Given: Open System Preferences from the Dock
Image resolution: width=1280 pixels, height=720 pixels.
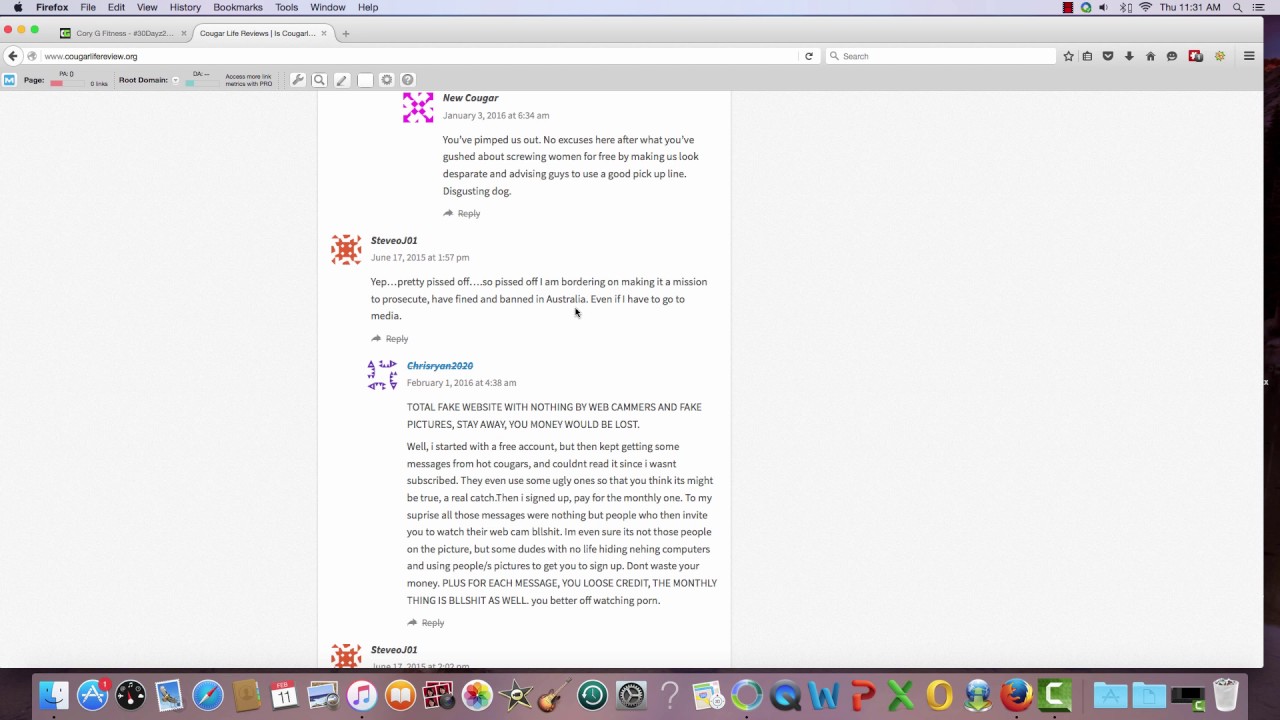Looking at the screenshot, I should (x=631, y=695).
